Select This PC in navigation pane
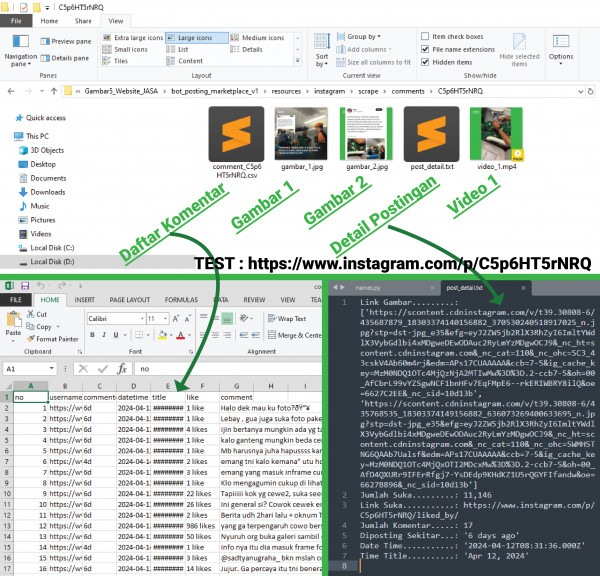This screenshot has height=576, width=600. click(x=31, y=136)
